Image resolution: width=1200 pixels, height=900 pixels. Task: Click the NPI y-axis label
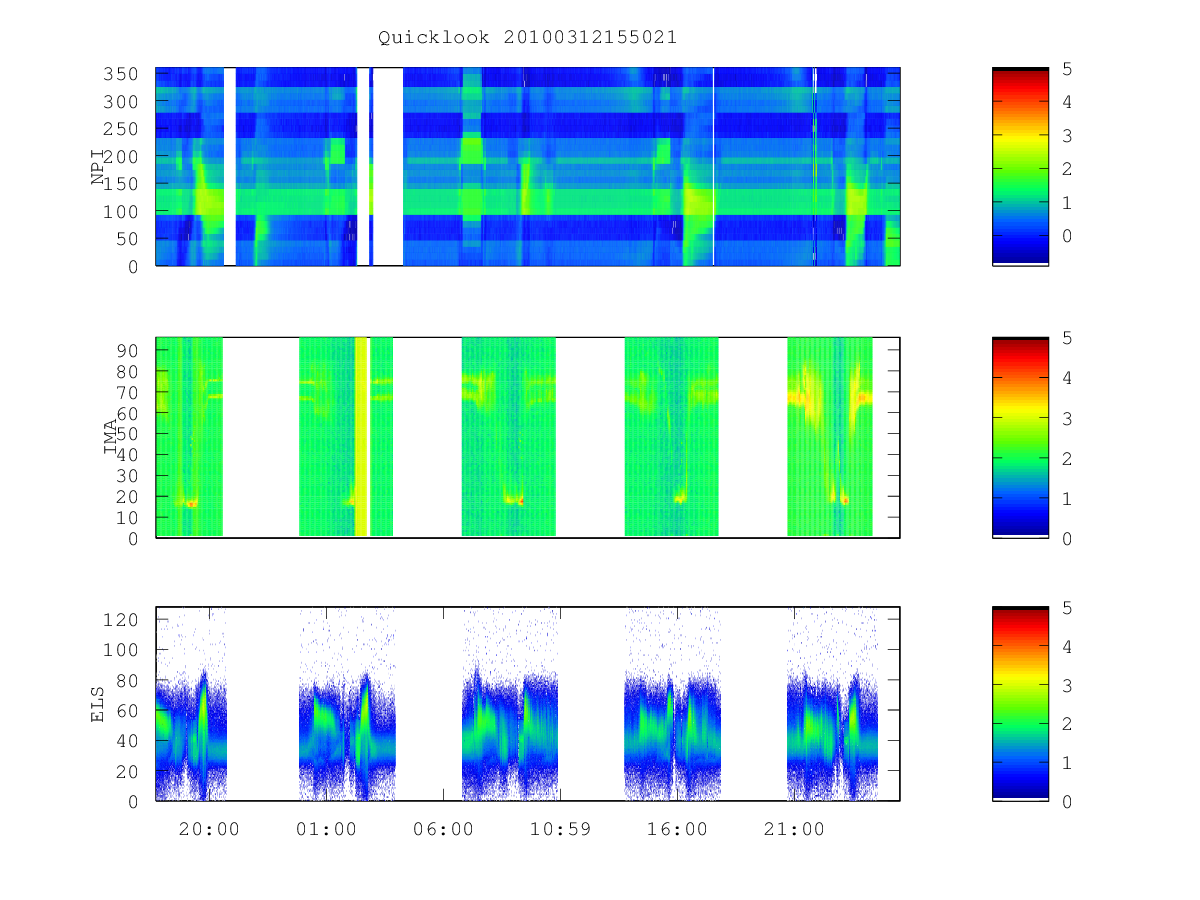99,166
